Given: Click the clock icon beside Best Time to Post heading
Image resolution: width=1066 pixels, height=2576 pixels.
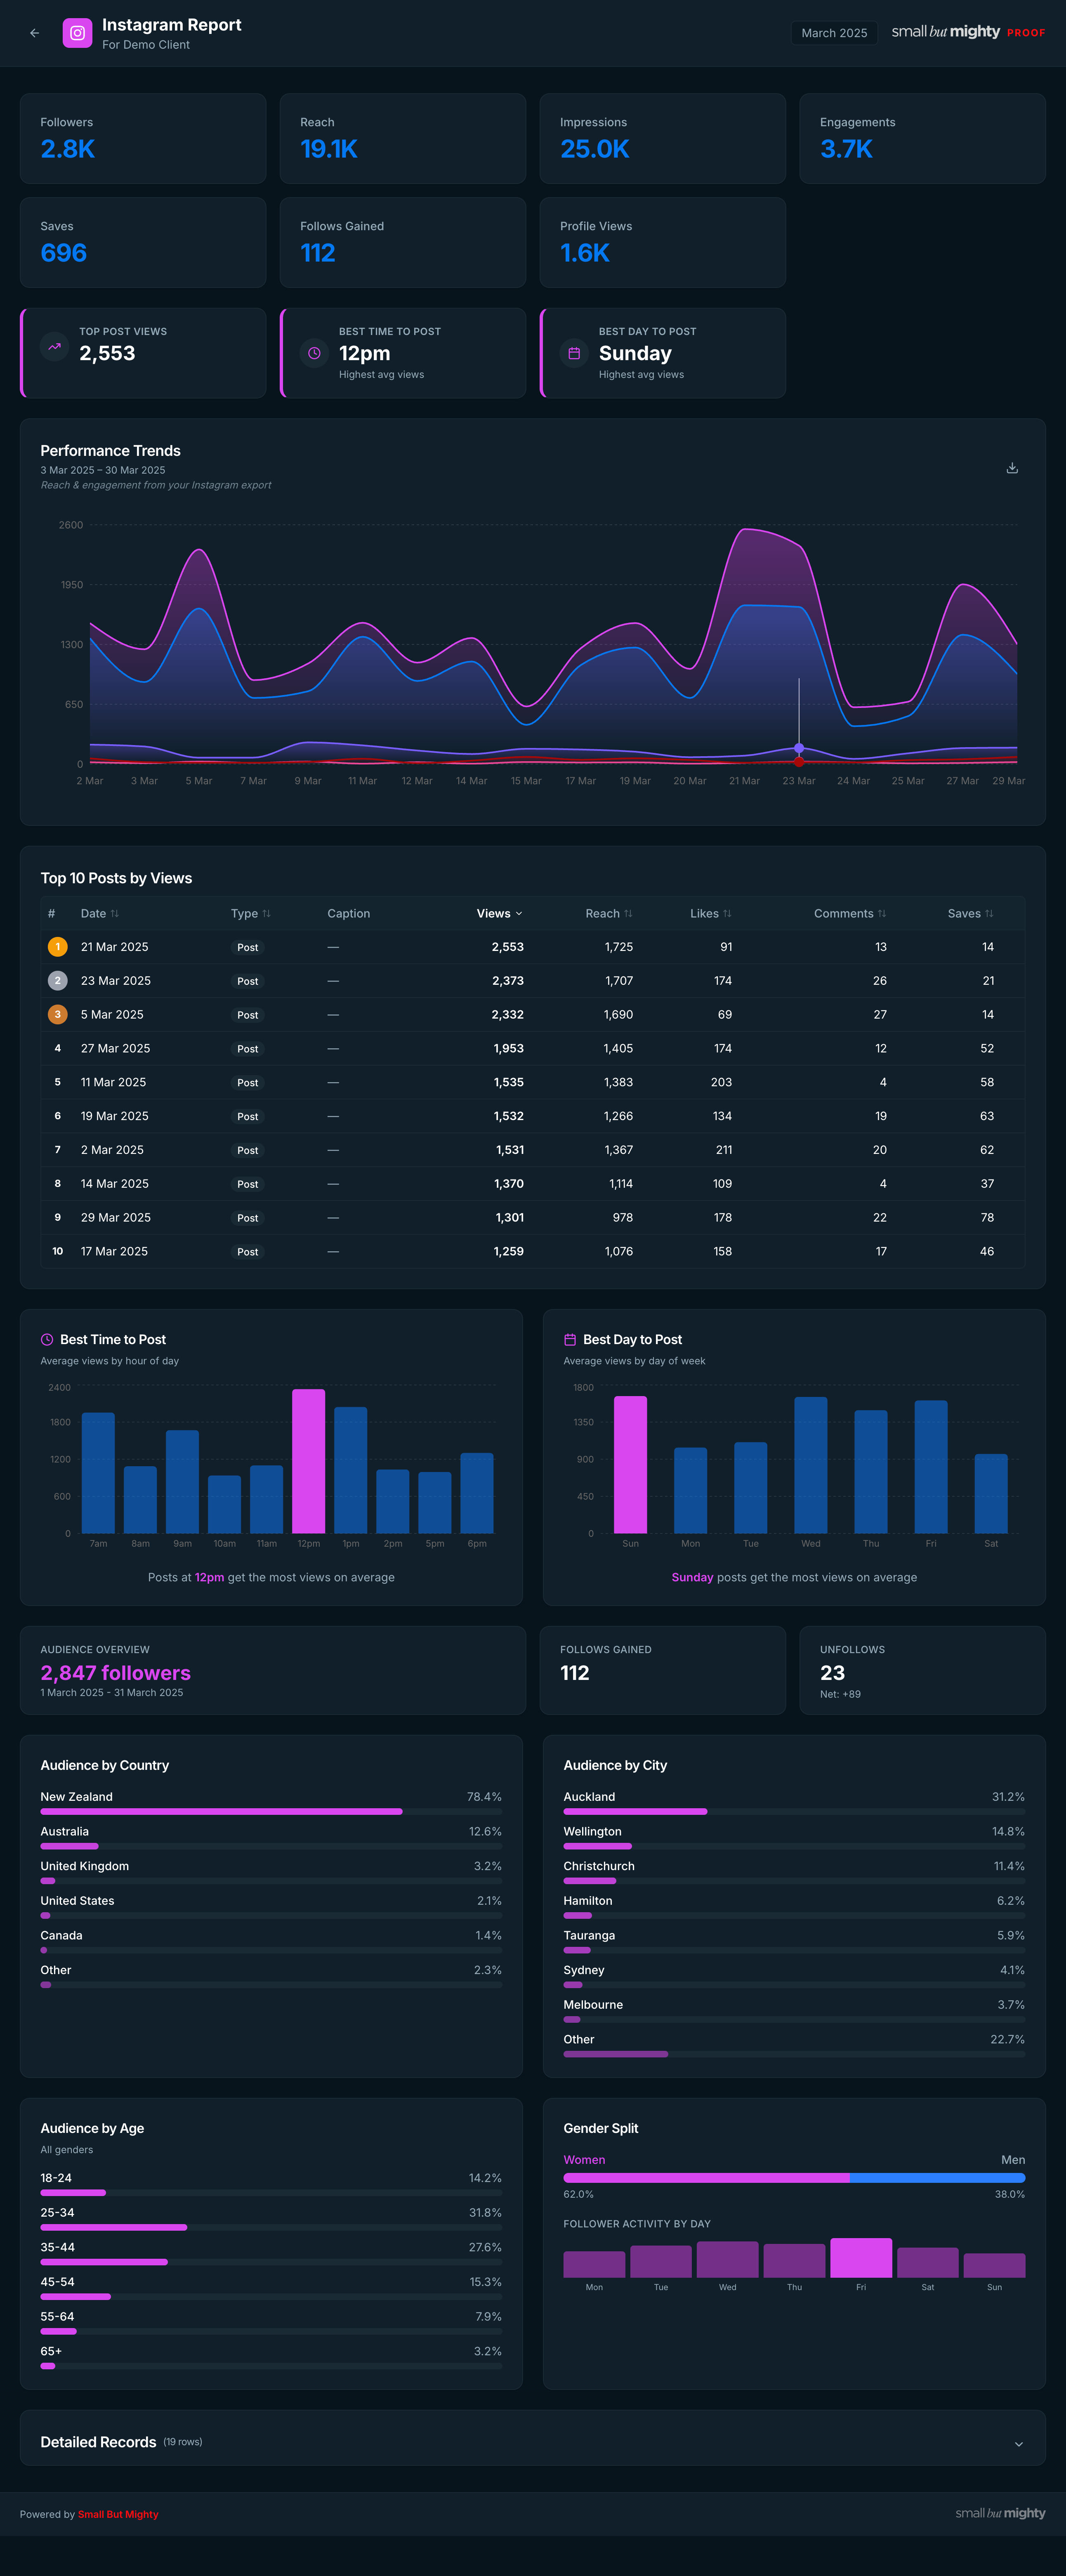Looking at the screenshot, I should [x=47, y=1339].
